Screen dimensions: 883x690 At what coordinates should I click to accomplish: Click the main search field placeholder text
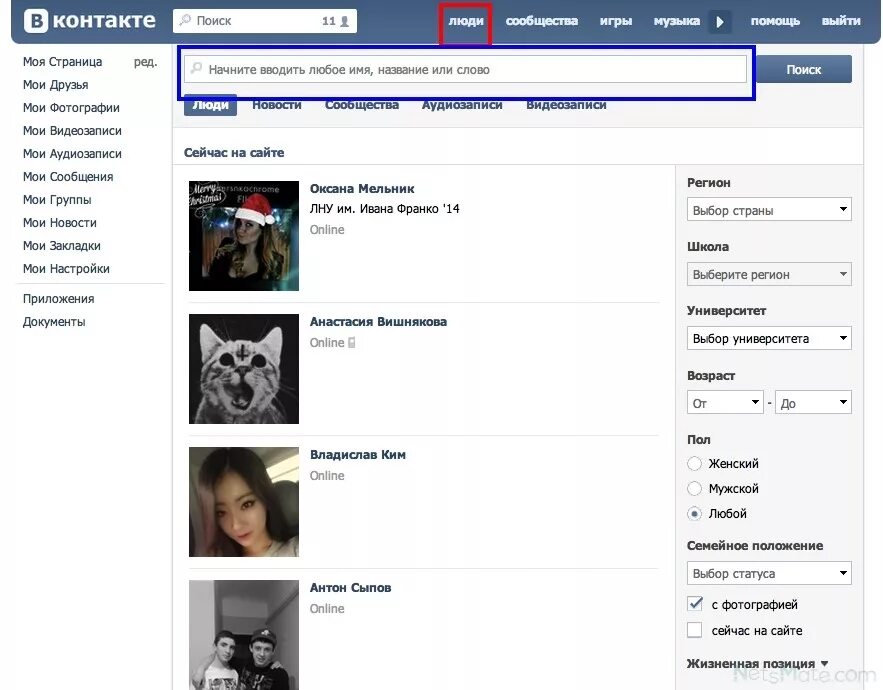(x=349, y=70)
